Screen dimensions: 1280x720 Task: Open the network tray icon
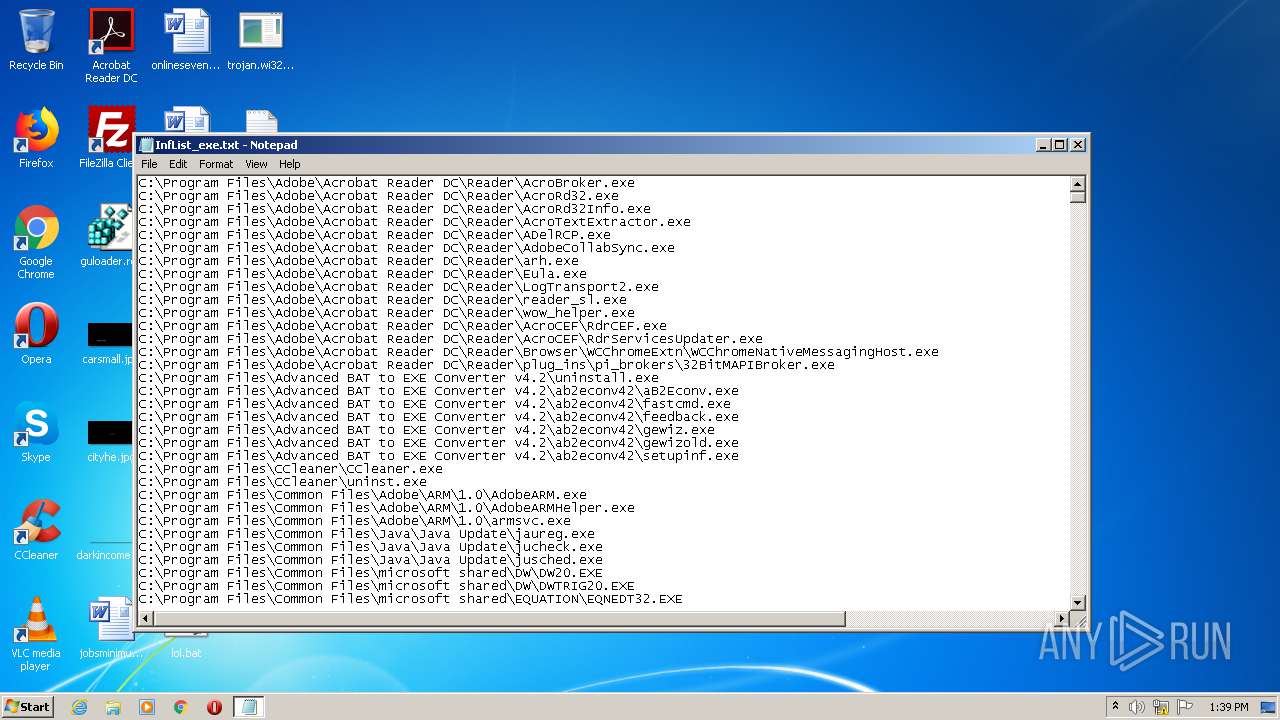pos(1161,707)
